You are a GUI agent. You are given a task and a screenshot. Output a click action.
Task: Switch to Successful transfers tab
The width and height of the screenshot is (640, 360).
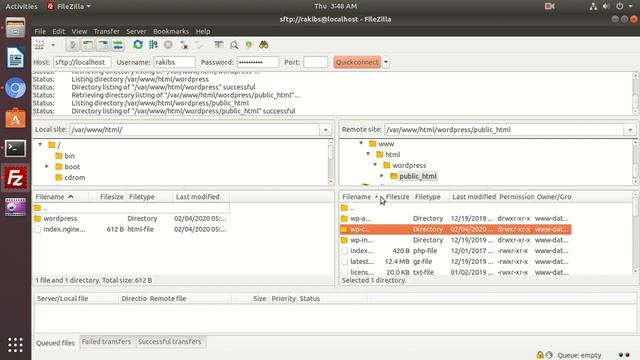pos(170,342)
